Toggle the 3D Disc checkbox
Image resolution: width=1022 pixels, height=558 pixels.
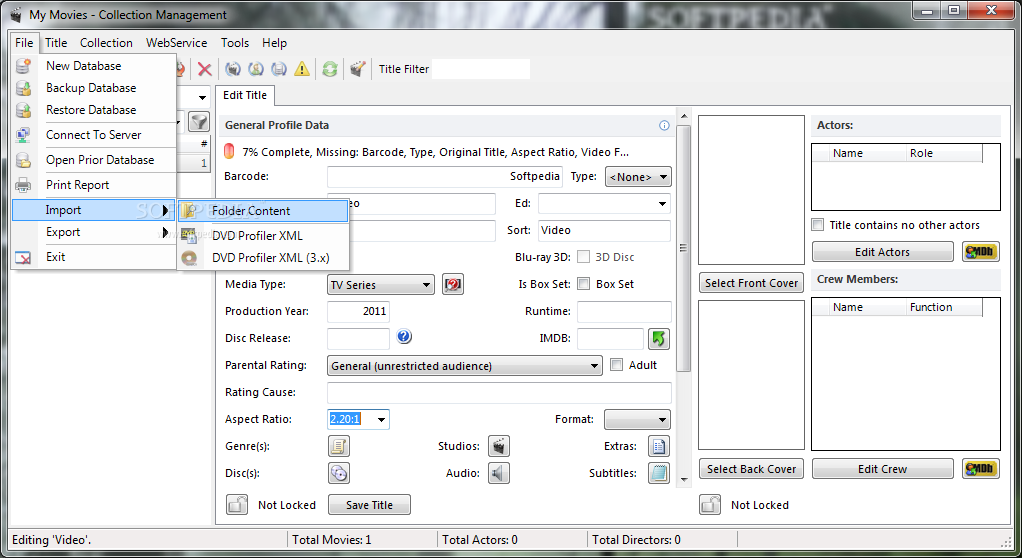[x=584, y=257]
